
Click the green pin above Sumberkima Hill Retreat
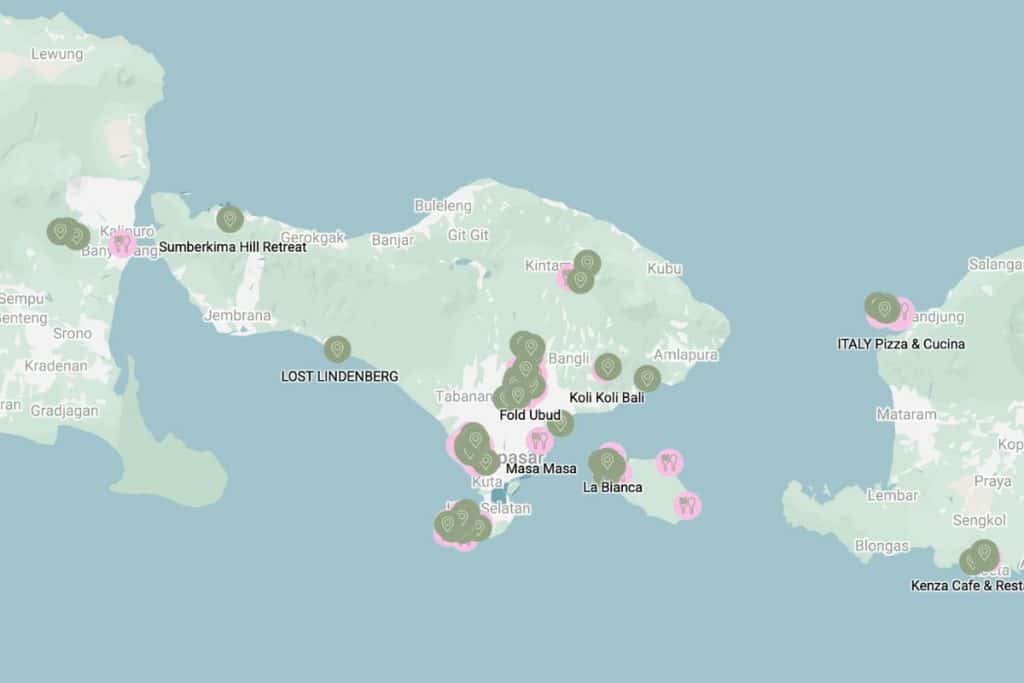click(230, 218)
